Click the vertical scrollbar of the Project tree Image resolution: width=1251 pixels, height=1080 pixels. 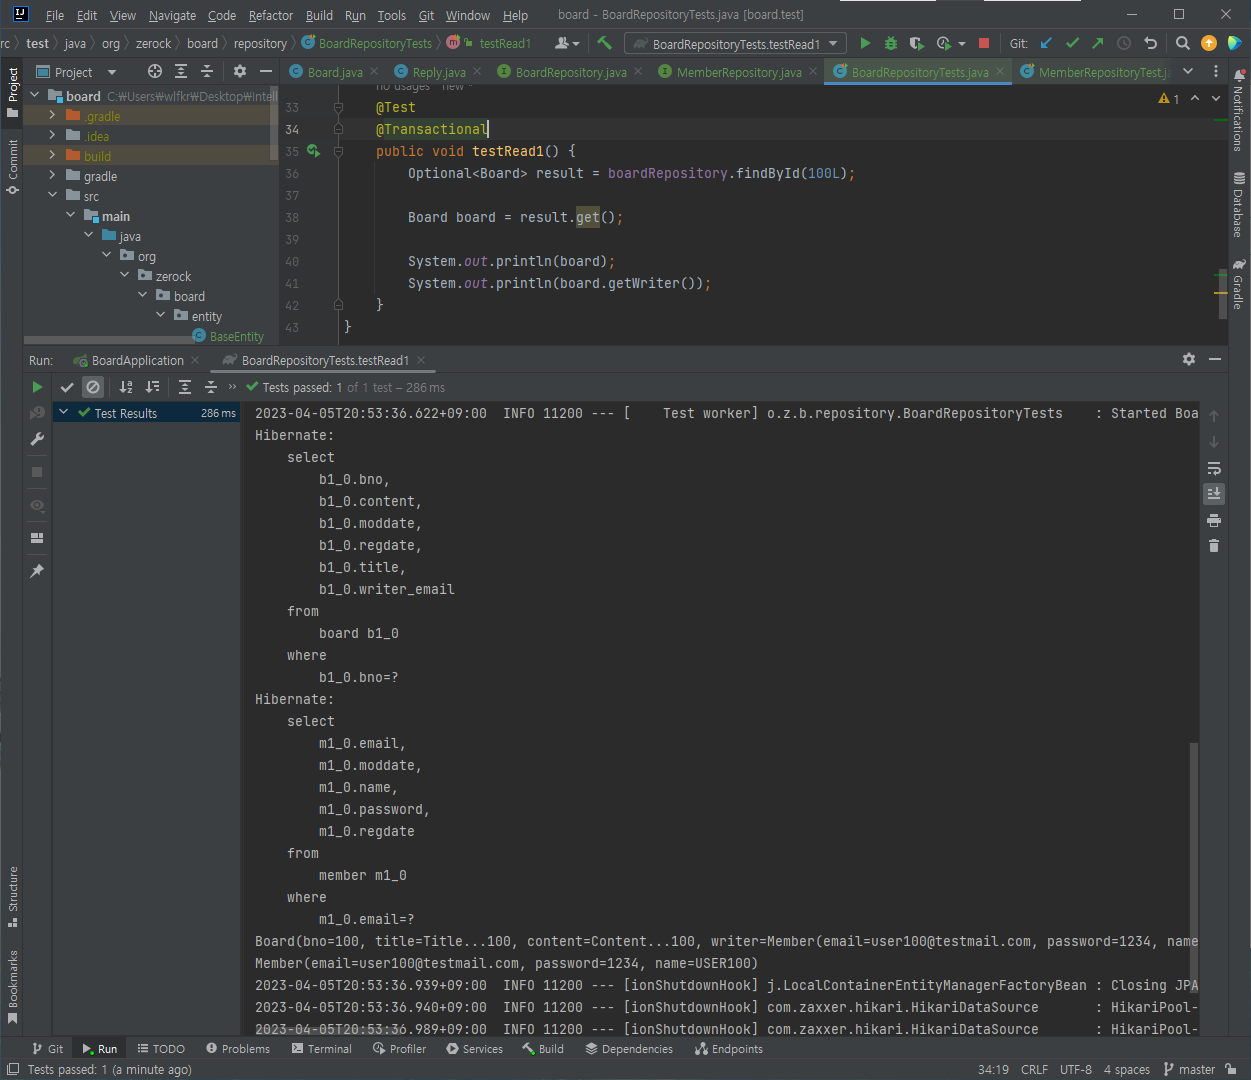click(x=274, y=122)
